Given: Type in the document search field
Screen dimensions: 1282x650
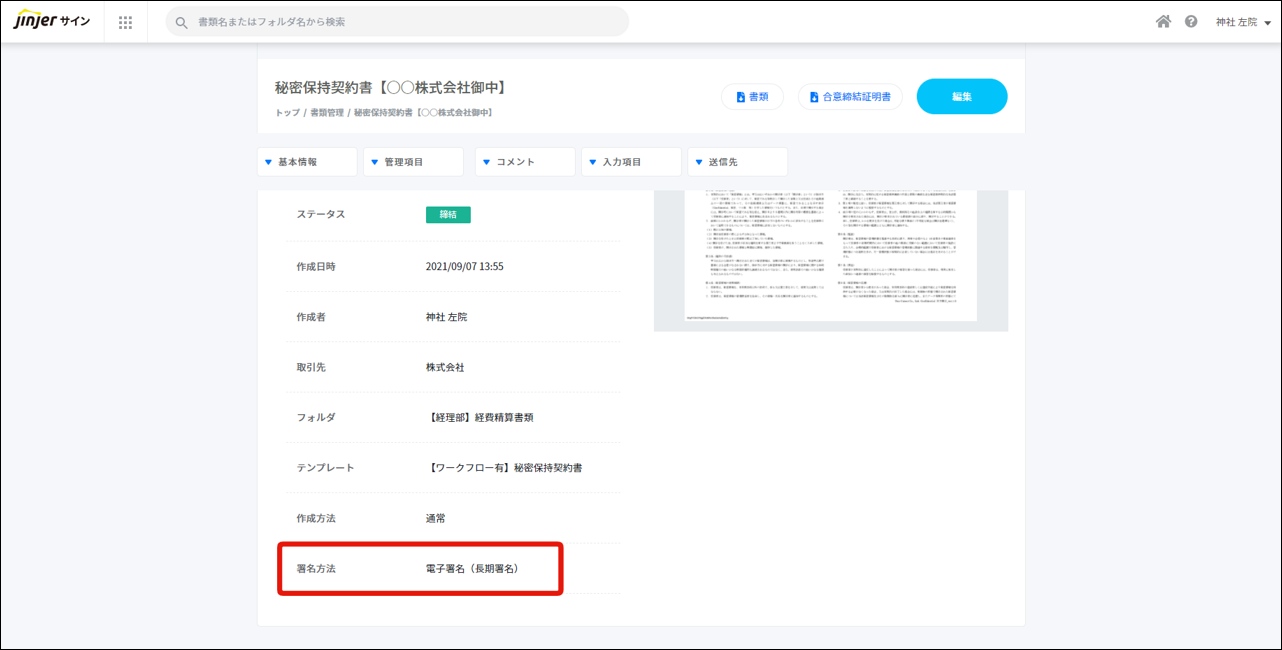Looking at the screenshot, I should coord(400,22).
